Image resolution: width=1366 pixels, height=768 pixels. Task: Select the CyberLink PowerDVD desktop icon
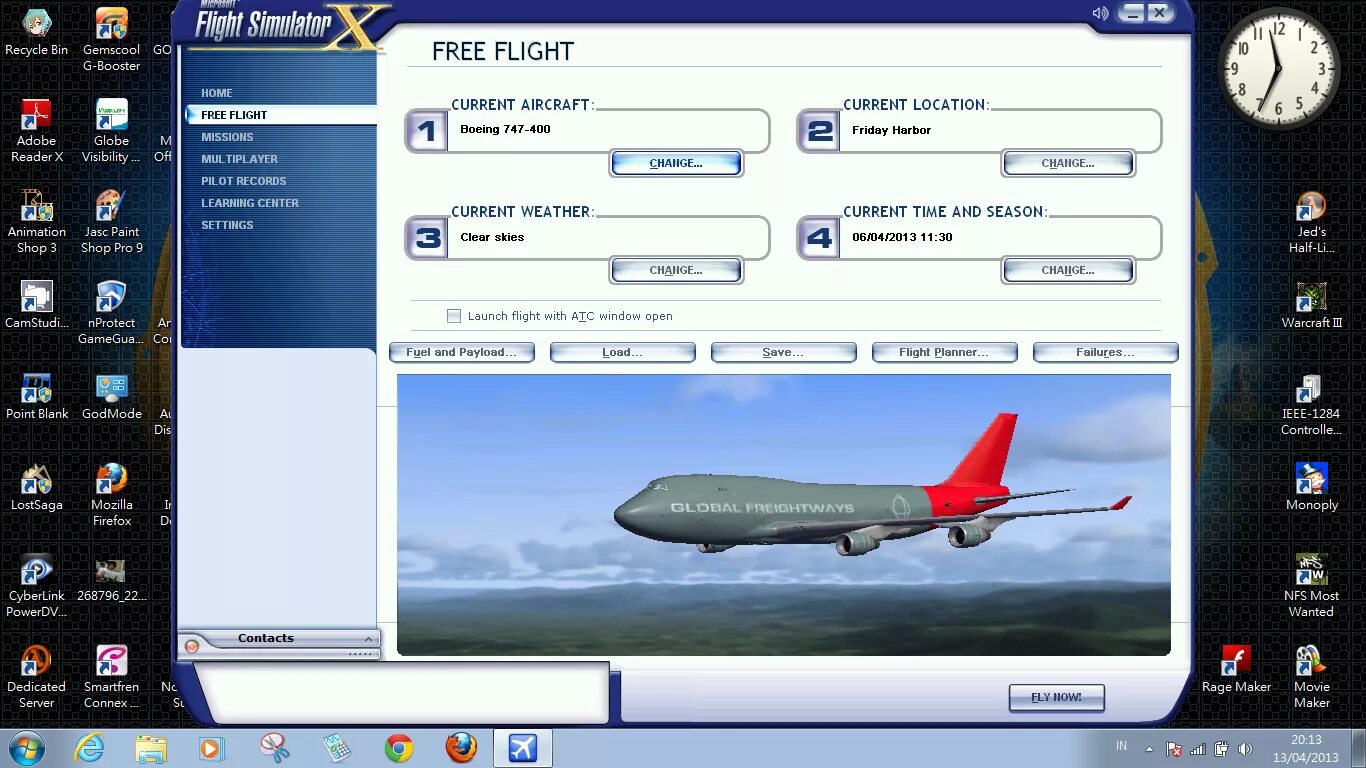[36, 586]
